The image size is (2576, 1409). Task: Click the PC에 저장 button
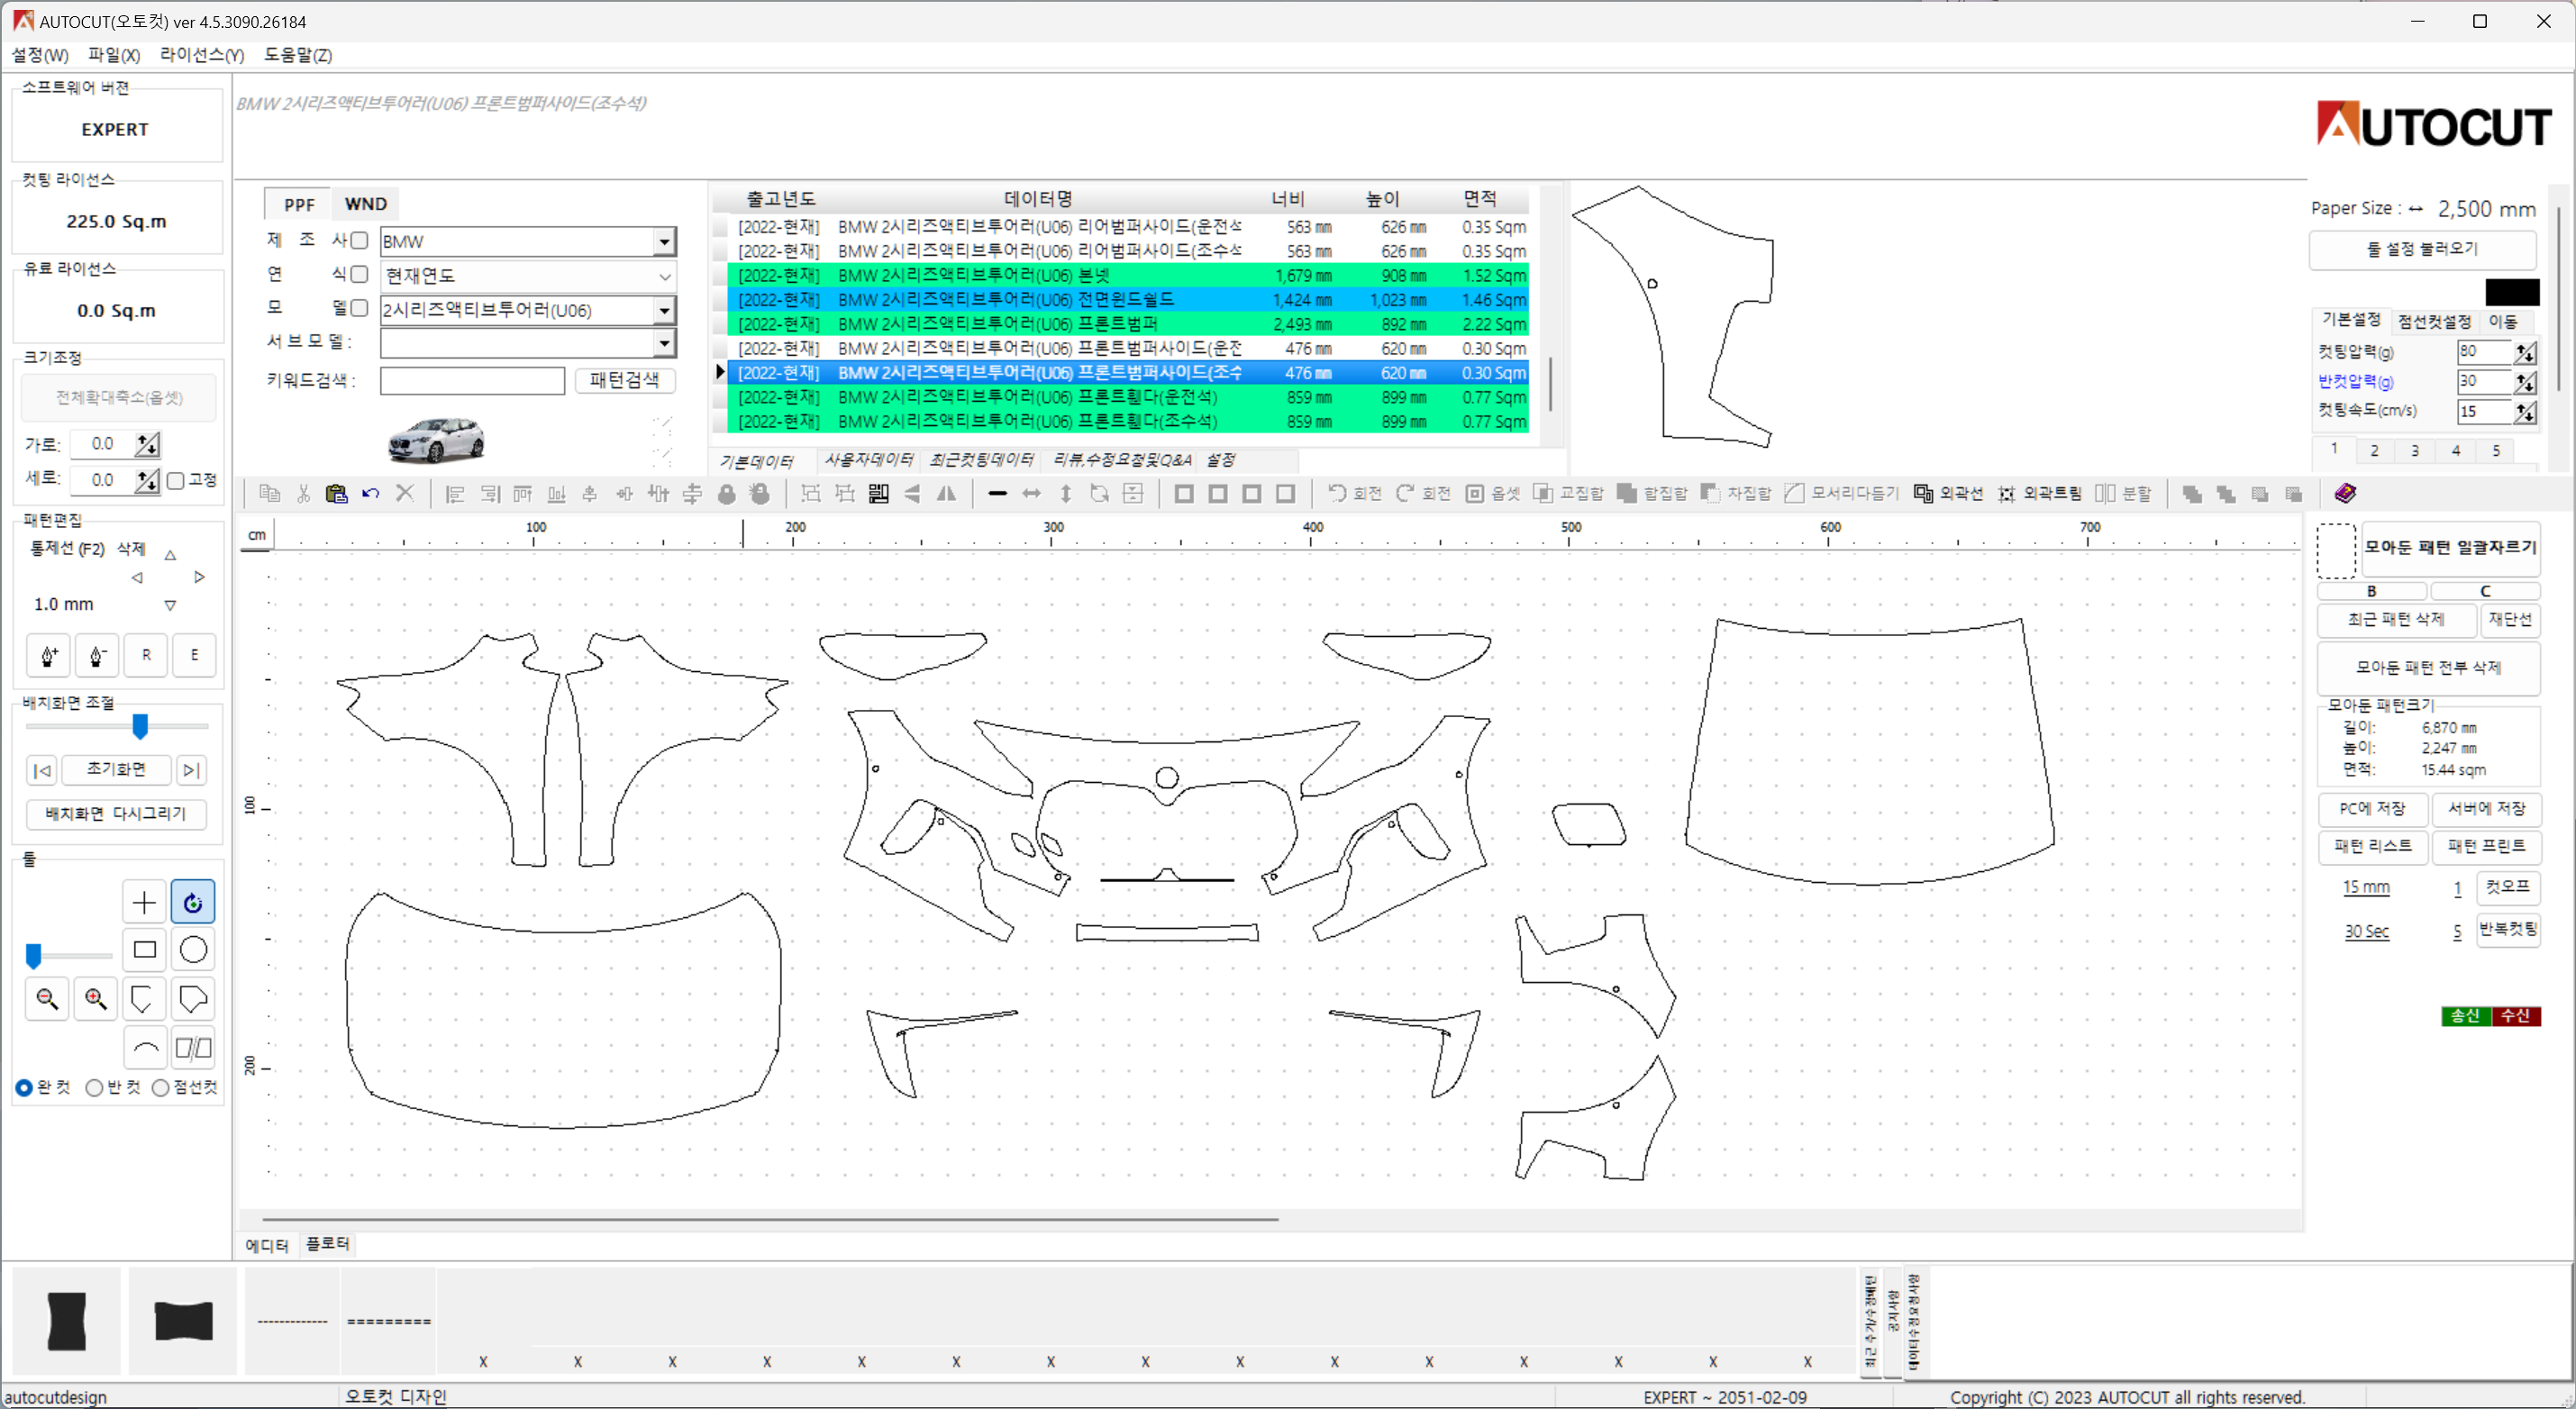point(2372,808)
